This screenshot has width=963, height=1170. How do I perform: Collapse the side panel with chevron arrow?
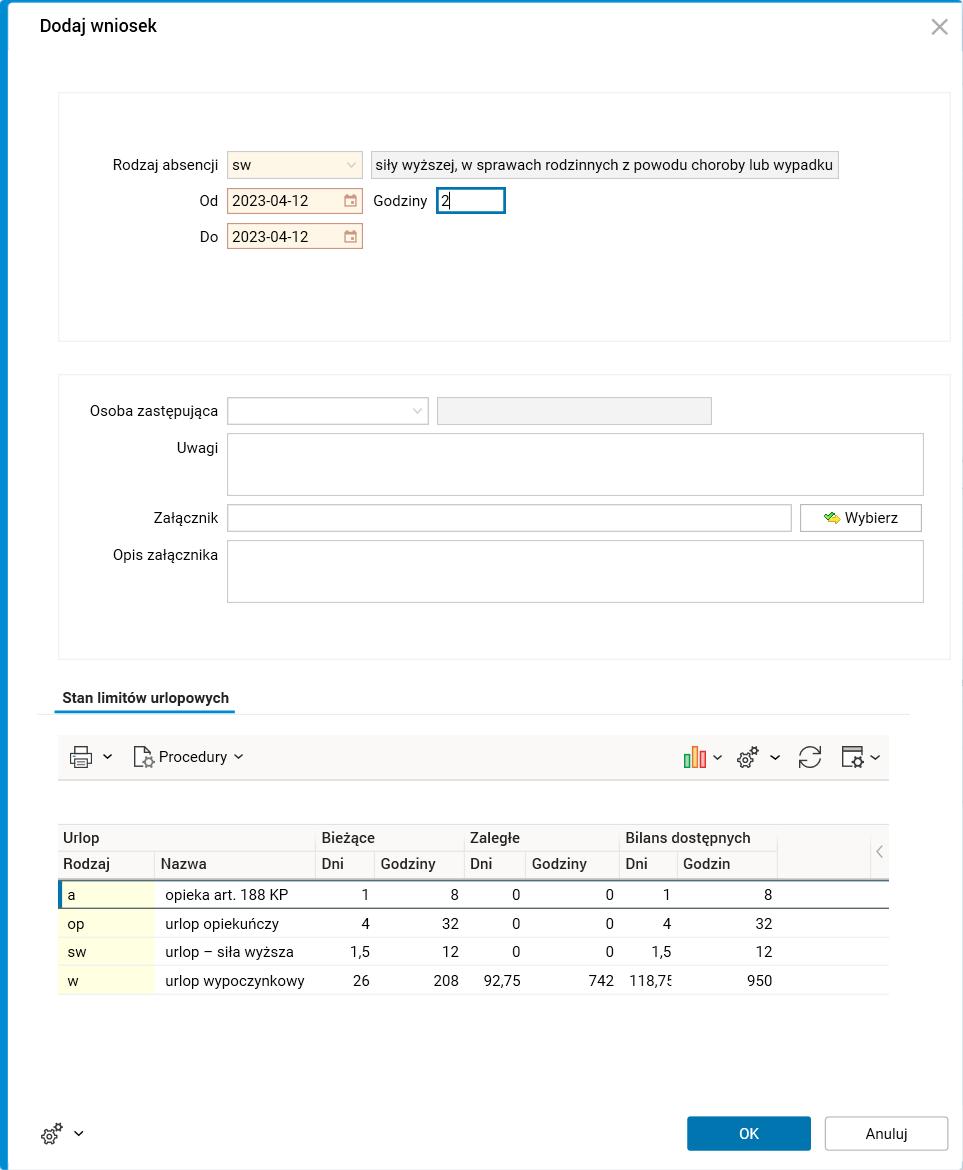click(x=879, y=851)
